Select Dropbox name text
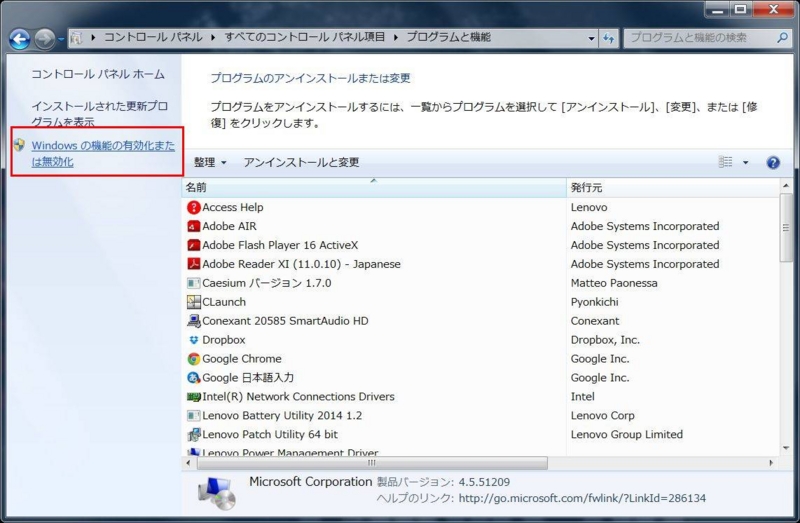Image resolution: width=800 pixels, height=523 pixels. click(223, 340)
